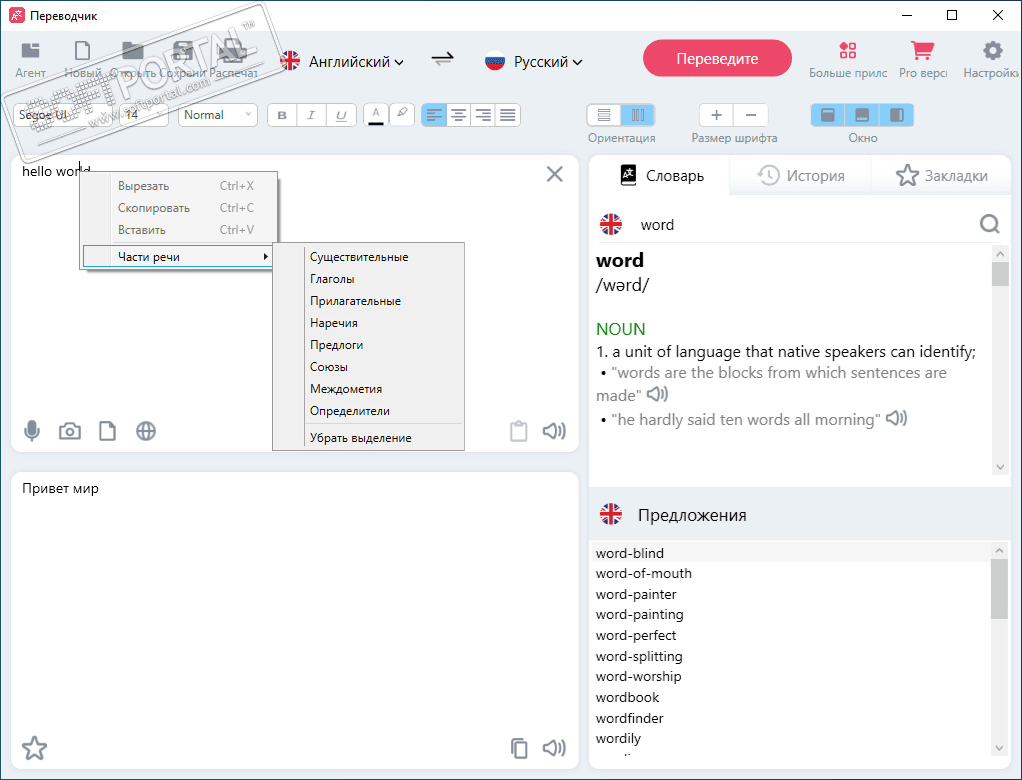
Task: Select the suggestion word-of-mouth
Action: (643, 573)
